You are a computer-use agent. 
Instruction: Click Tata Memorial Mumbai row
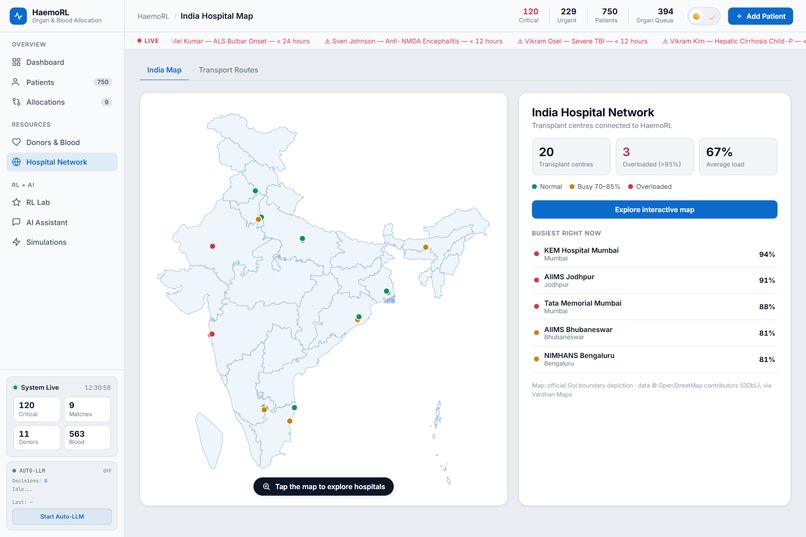coord(654,307)
